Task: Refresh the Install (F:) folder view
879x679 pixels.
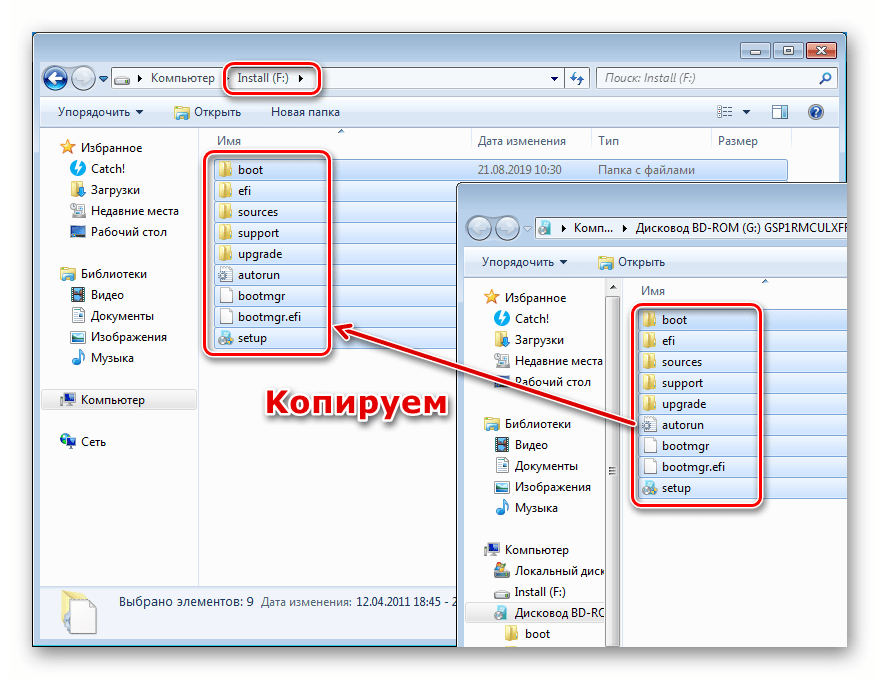Action: pyautogui.click(x=577, y=78)
